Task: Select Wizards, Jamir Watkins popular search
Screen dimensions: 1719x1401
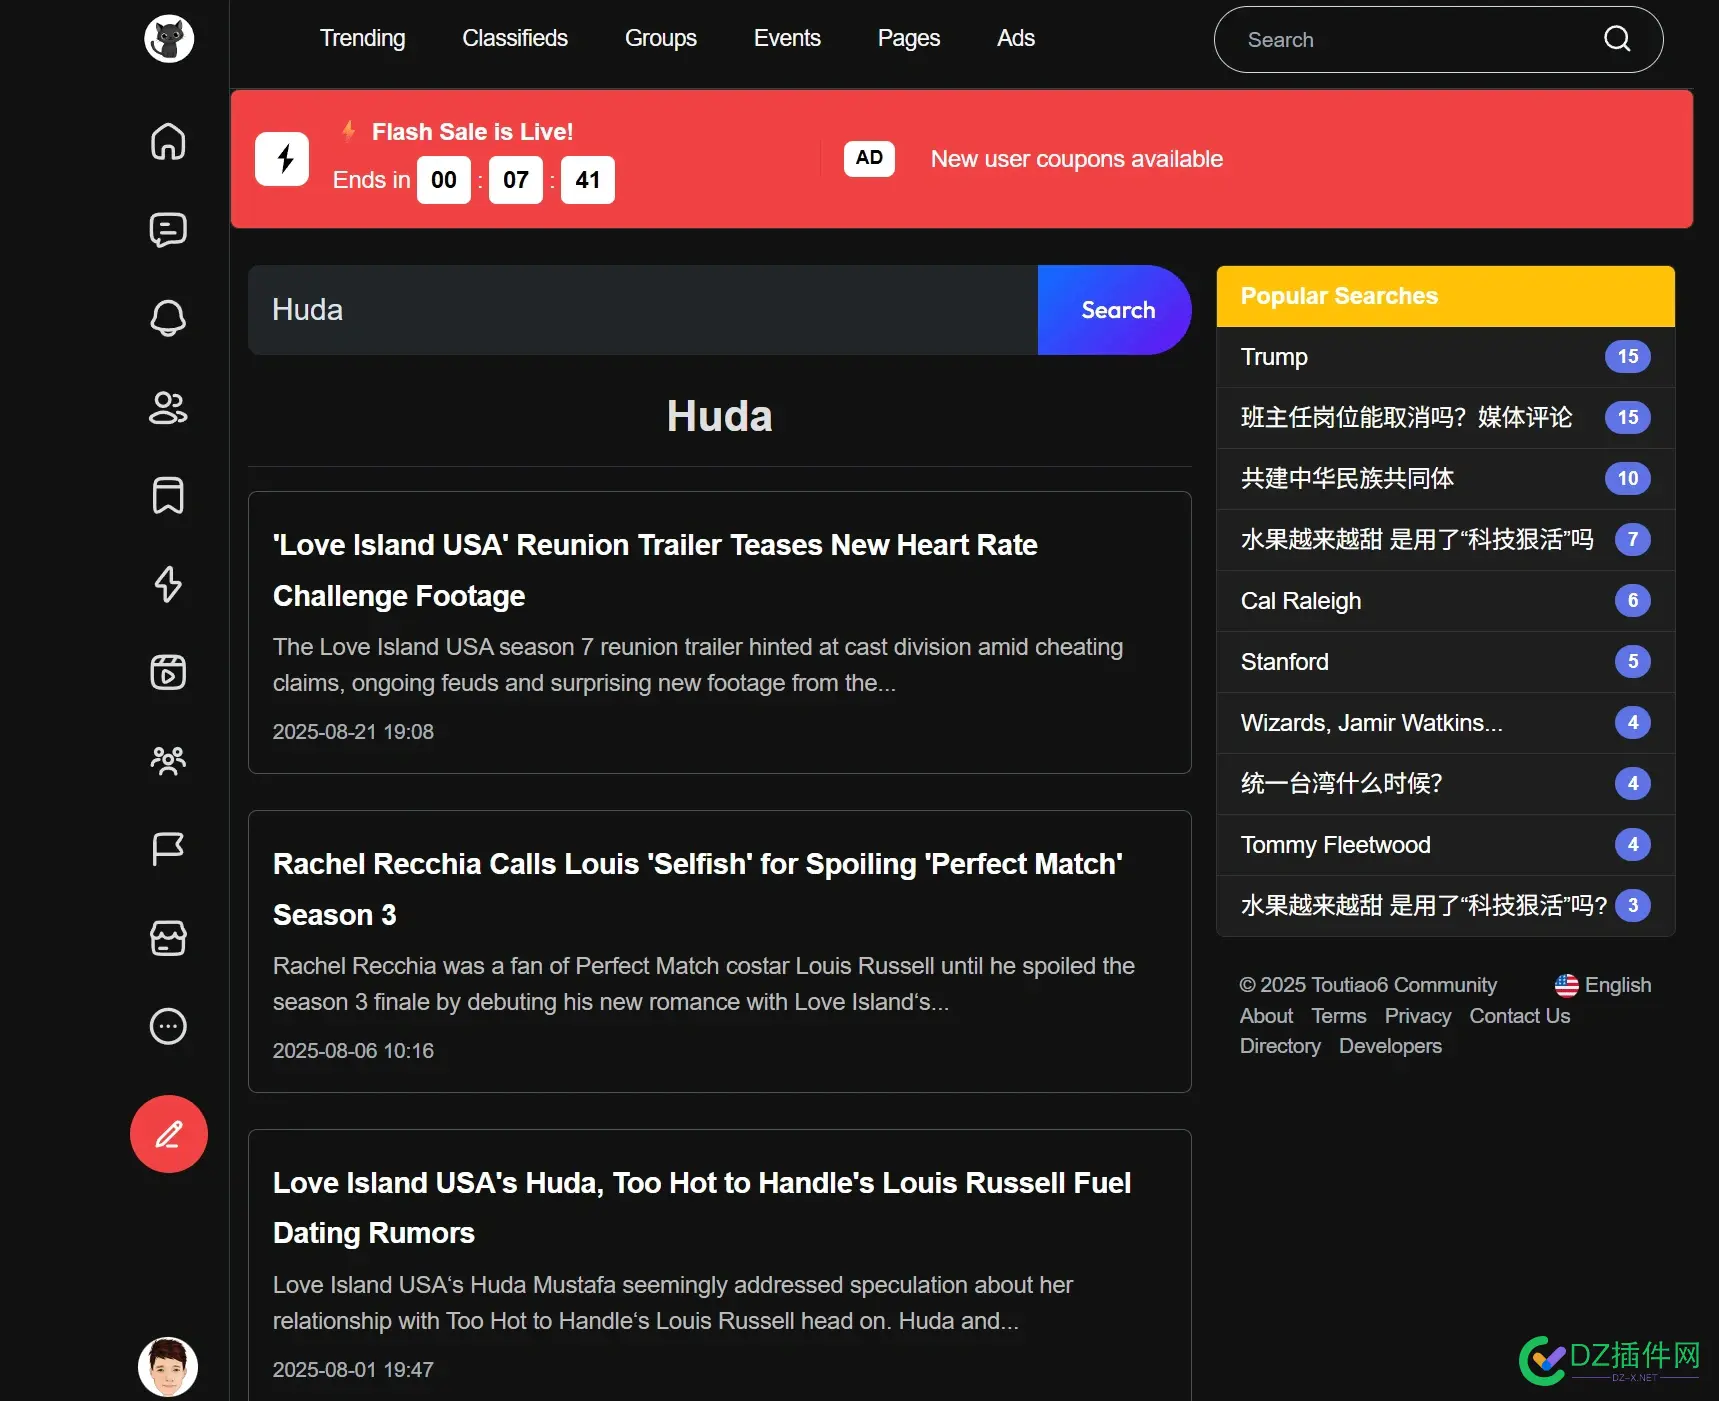Action: pos(1446,723)
